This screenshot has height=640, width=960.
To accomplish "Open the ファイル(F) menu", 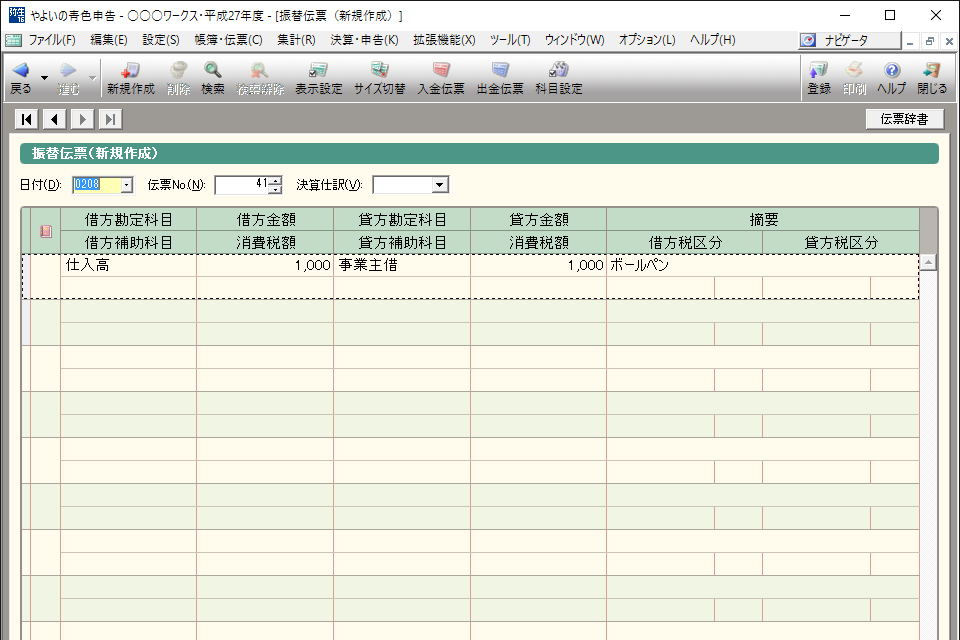I will pos(52,40).
